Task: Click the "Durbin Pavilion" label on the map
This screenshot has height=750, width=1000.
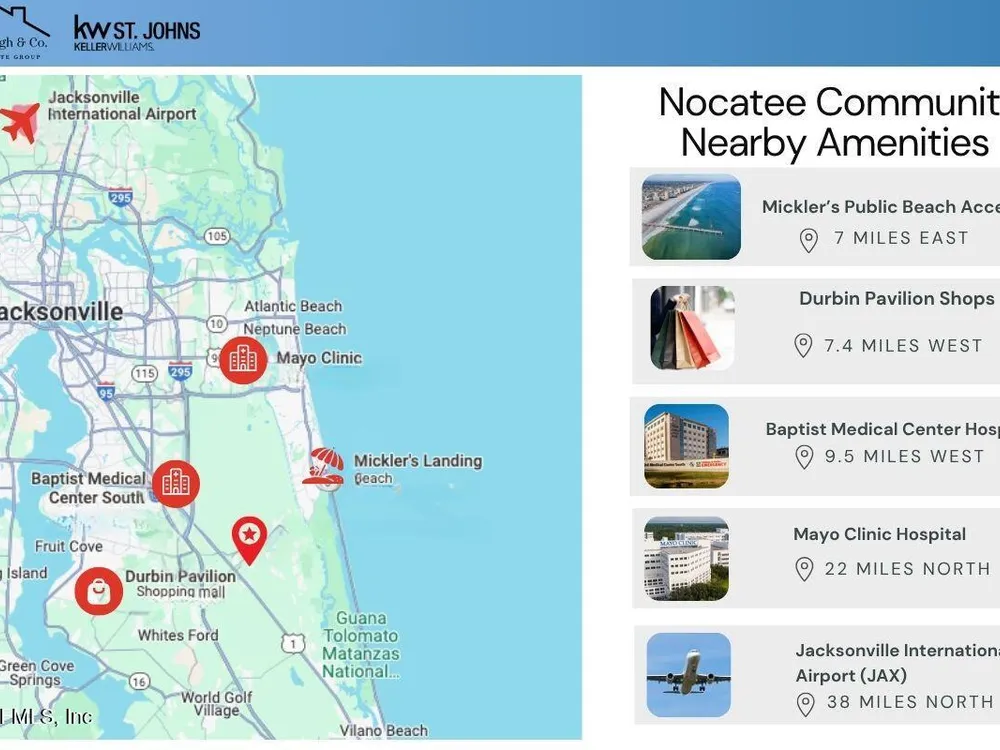Action: pos(180,577)
